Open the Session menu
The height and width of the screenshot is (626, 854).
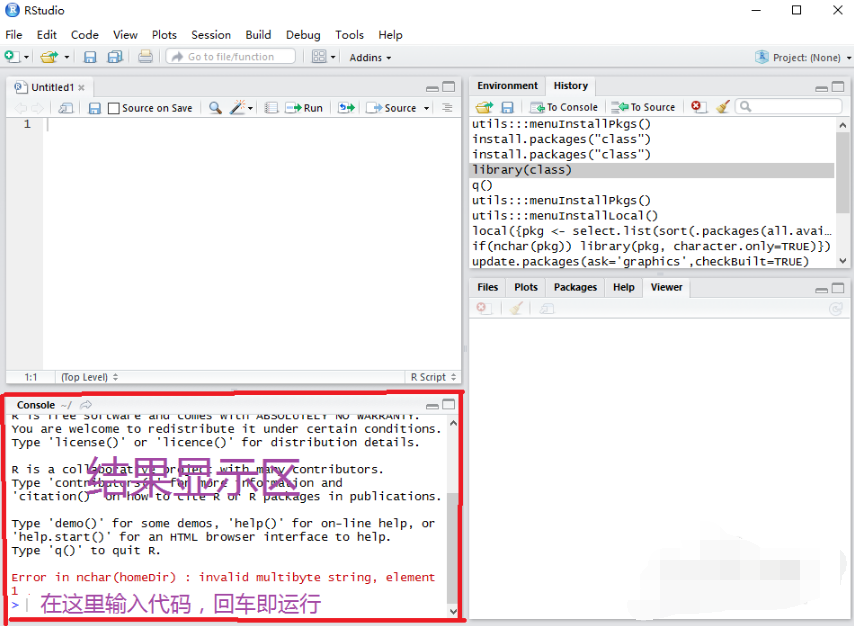(210, 34)
